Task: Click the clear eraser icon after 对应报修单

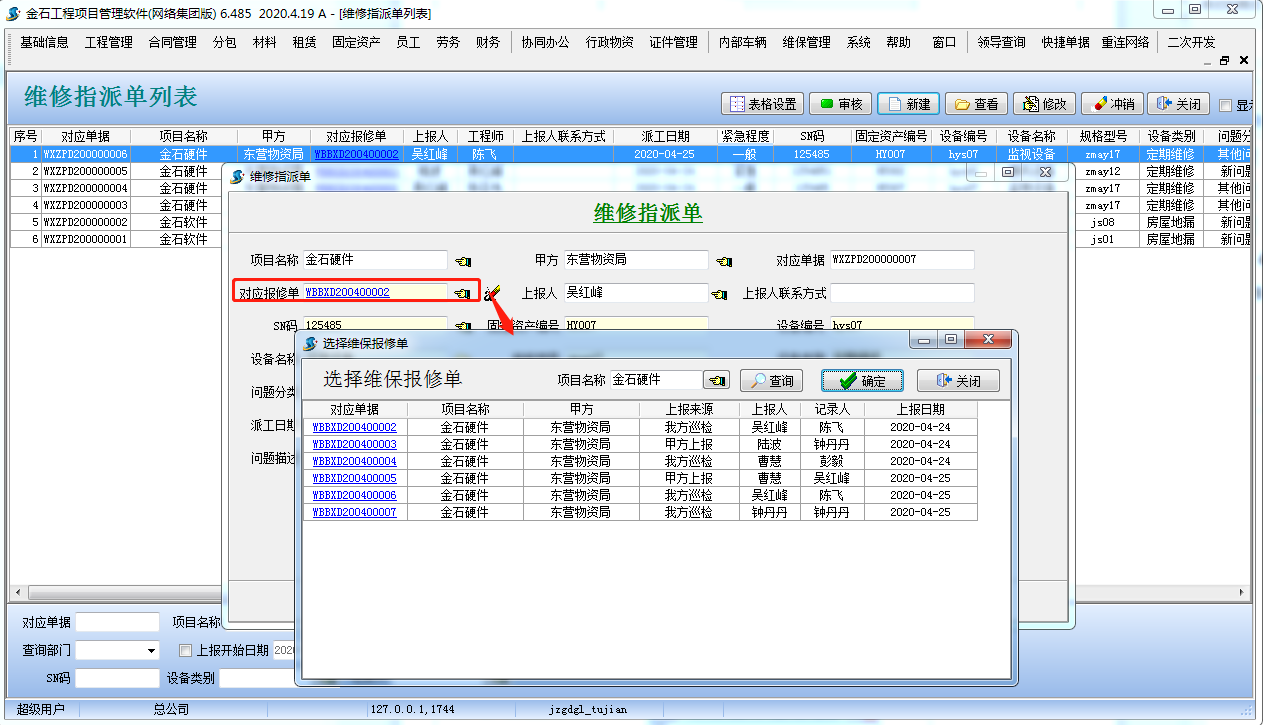Action: click(x=492, y=293)
